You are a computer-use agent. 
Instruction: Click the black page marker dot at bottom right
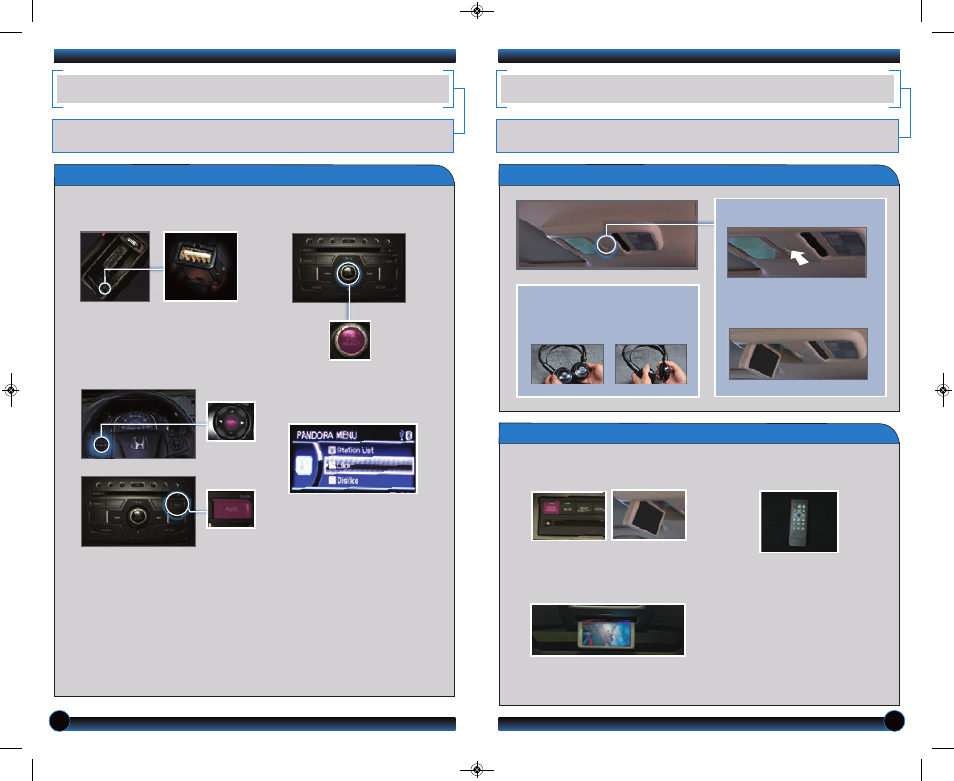pyautogui.click(x=894, y=721)
